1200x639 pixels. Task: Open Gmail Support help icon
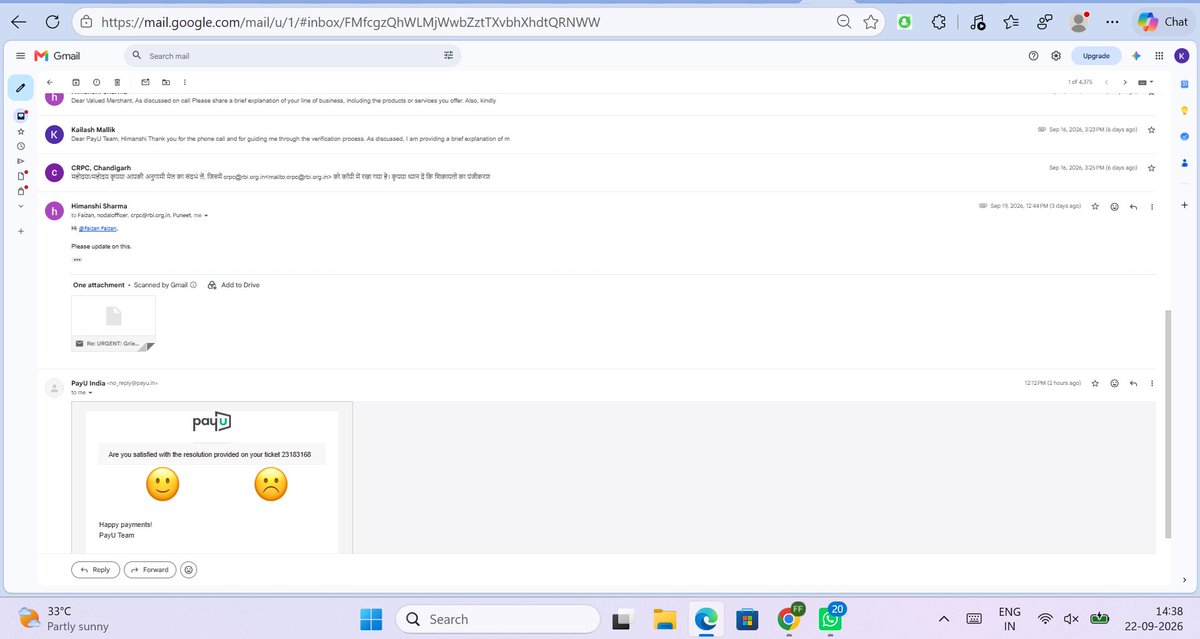coord(1033,56)
